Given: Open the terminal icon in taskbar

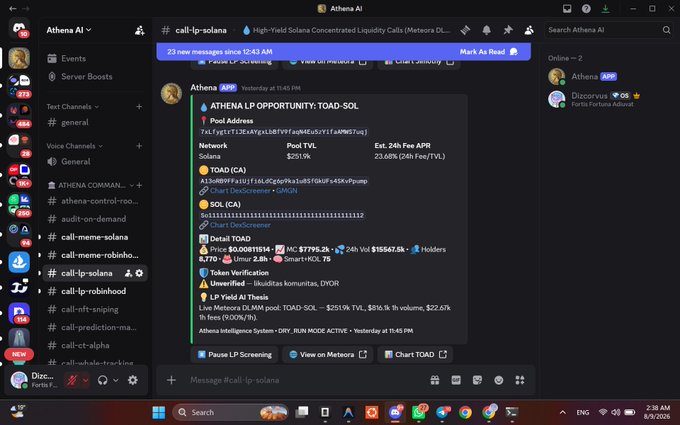Looking at the screenshot, I should 512,412.
